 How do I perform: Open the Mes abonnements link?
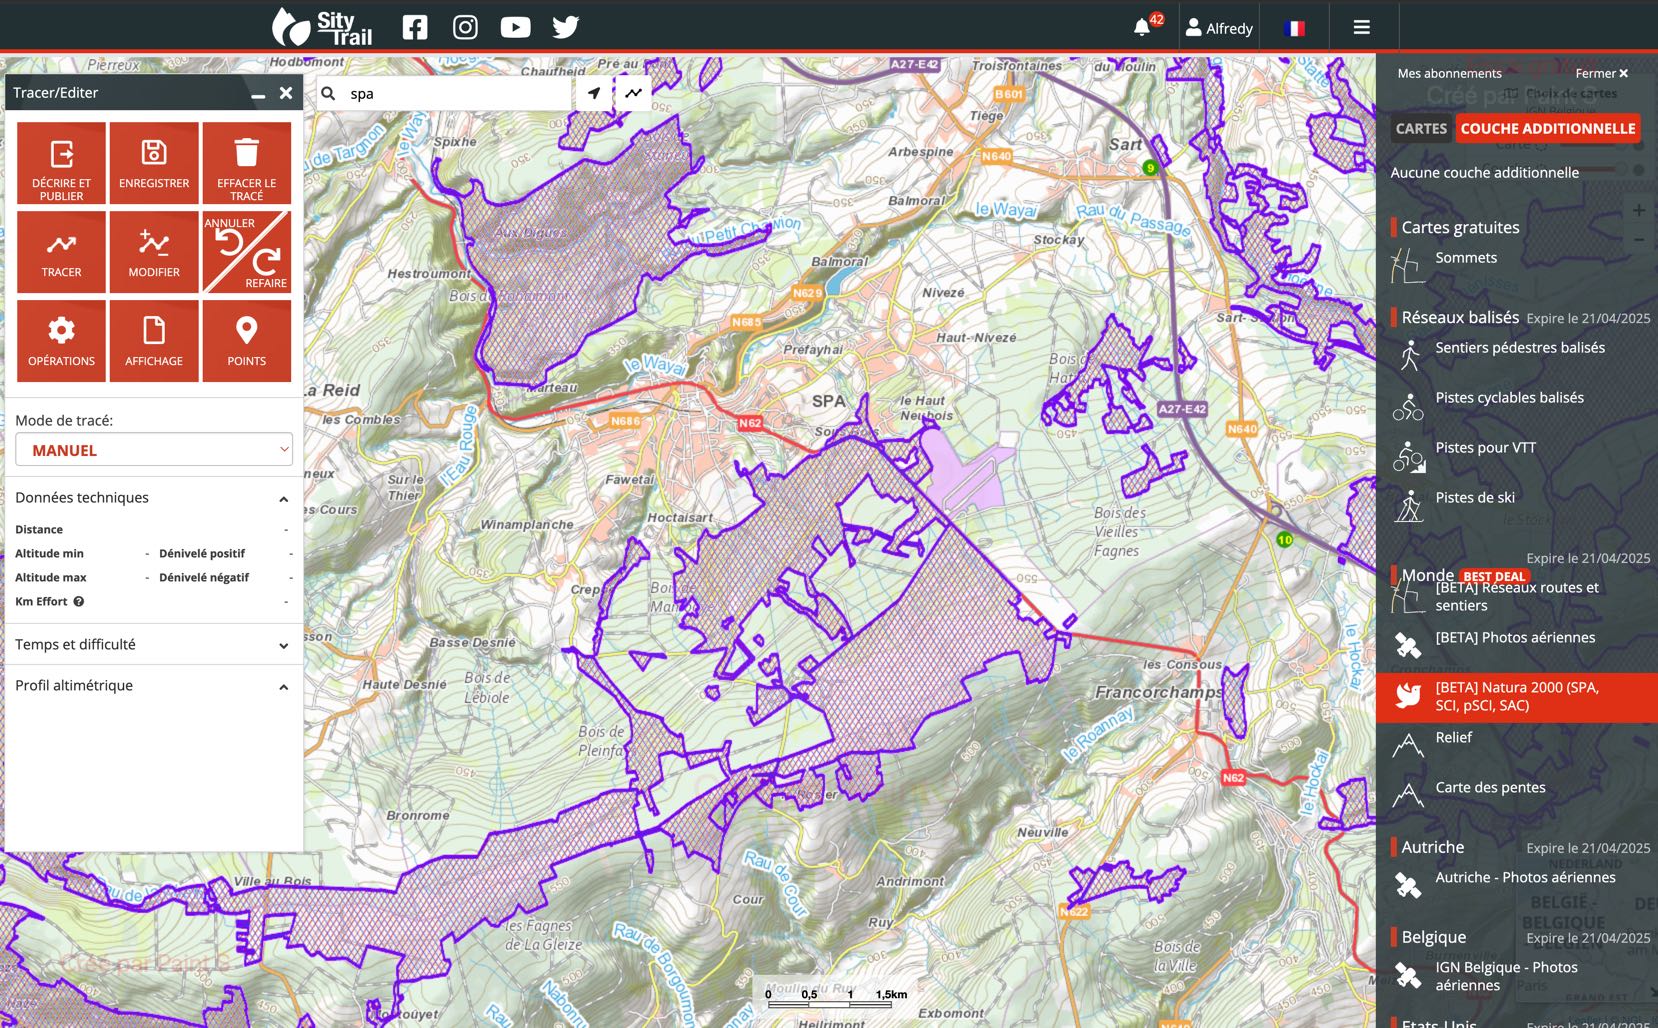(x=1449, y=73)
